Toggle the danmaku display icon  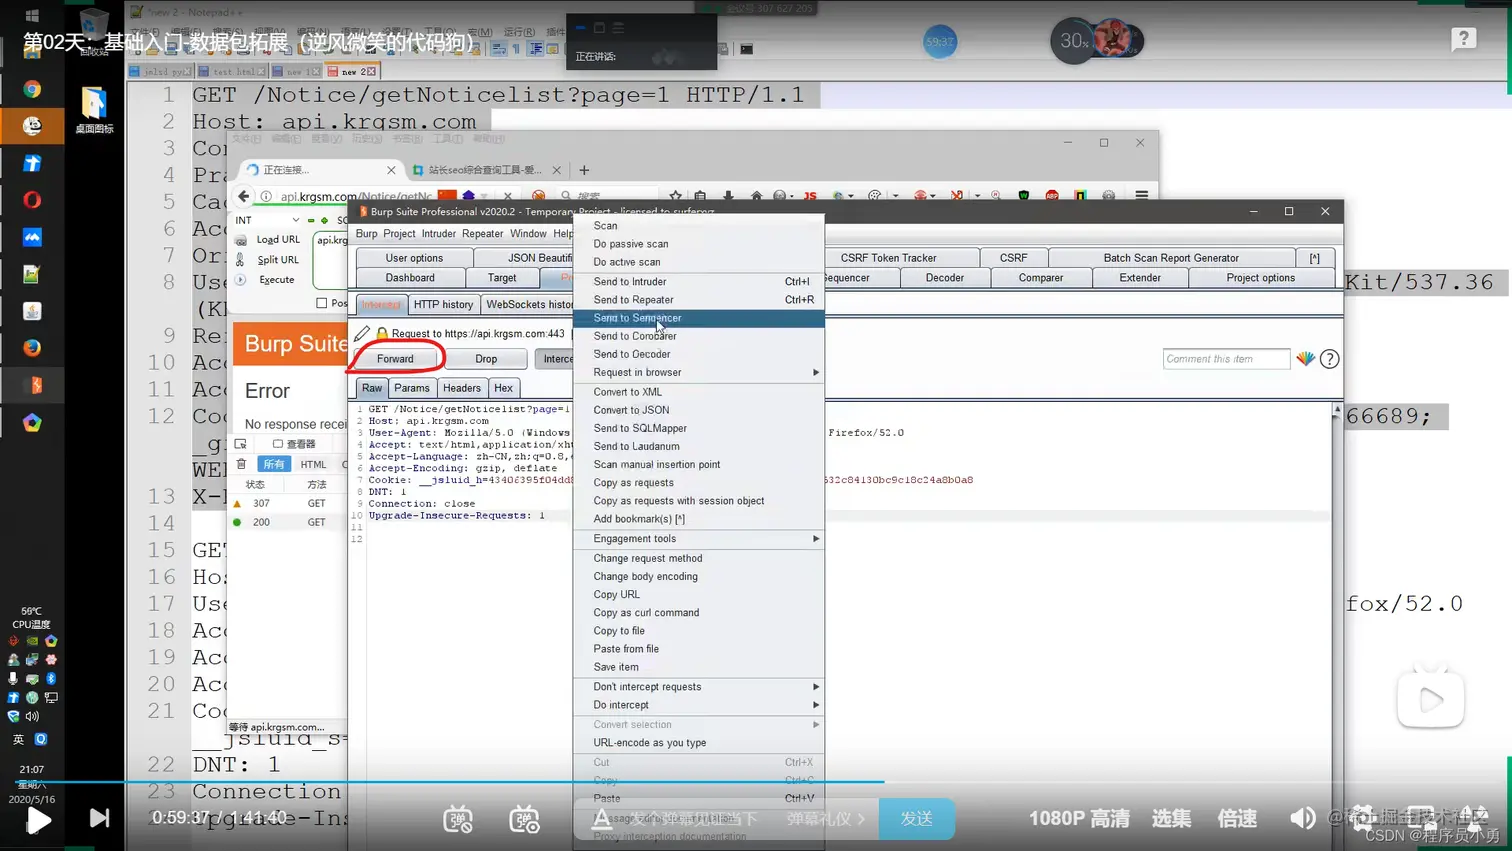(x=458, y=819)
